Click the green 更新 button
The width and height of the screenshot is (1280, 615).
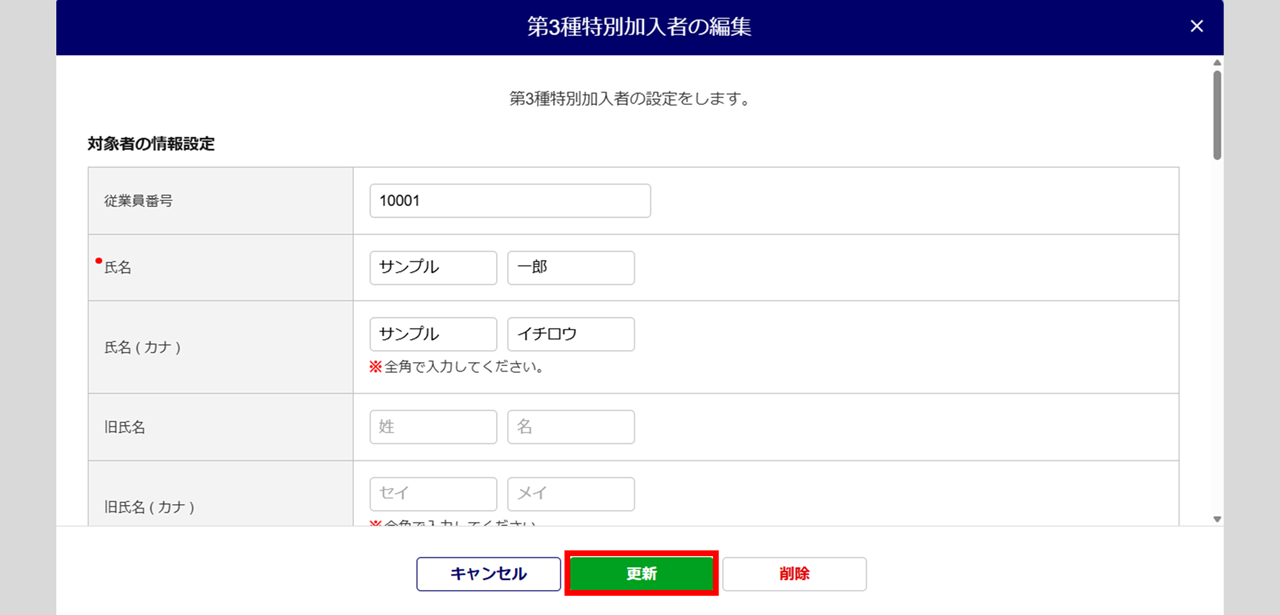point(642,574)
